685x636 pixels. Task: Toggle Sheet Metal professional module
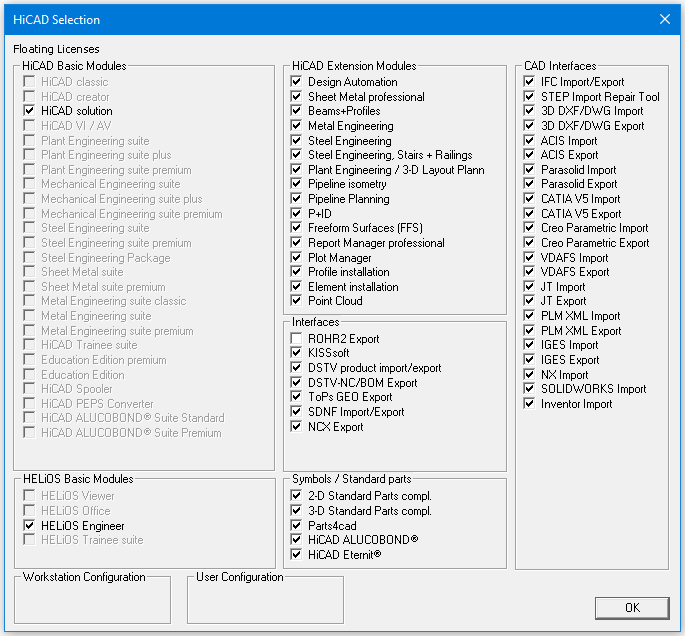point(296,97)
